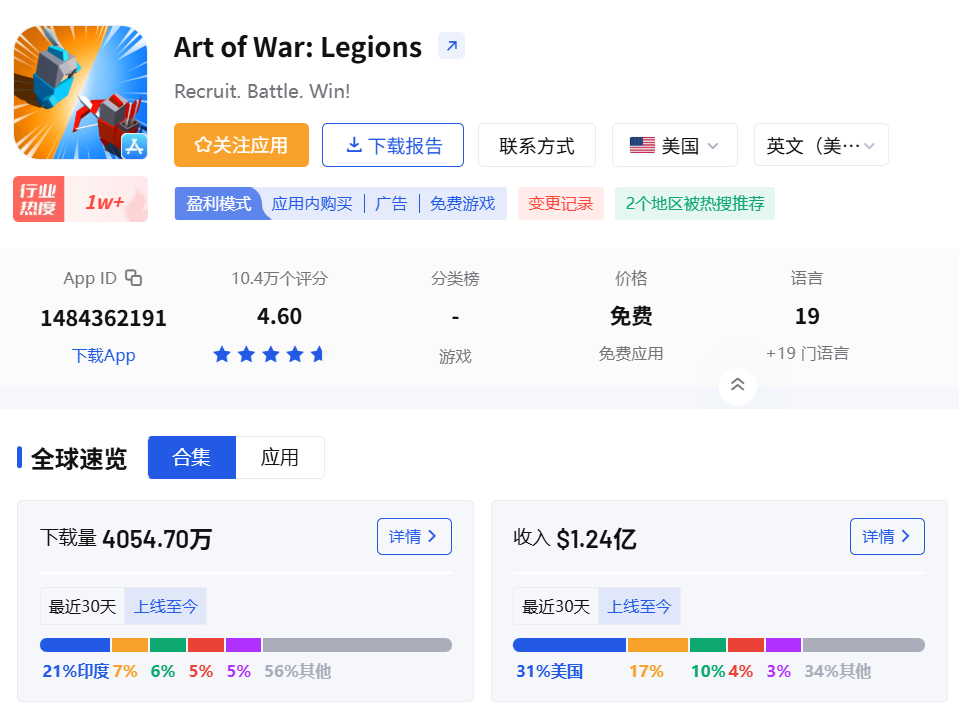Click the 变更记录 tag
959x704 pixels.
click(x=560, y=203)
